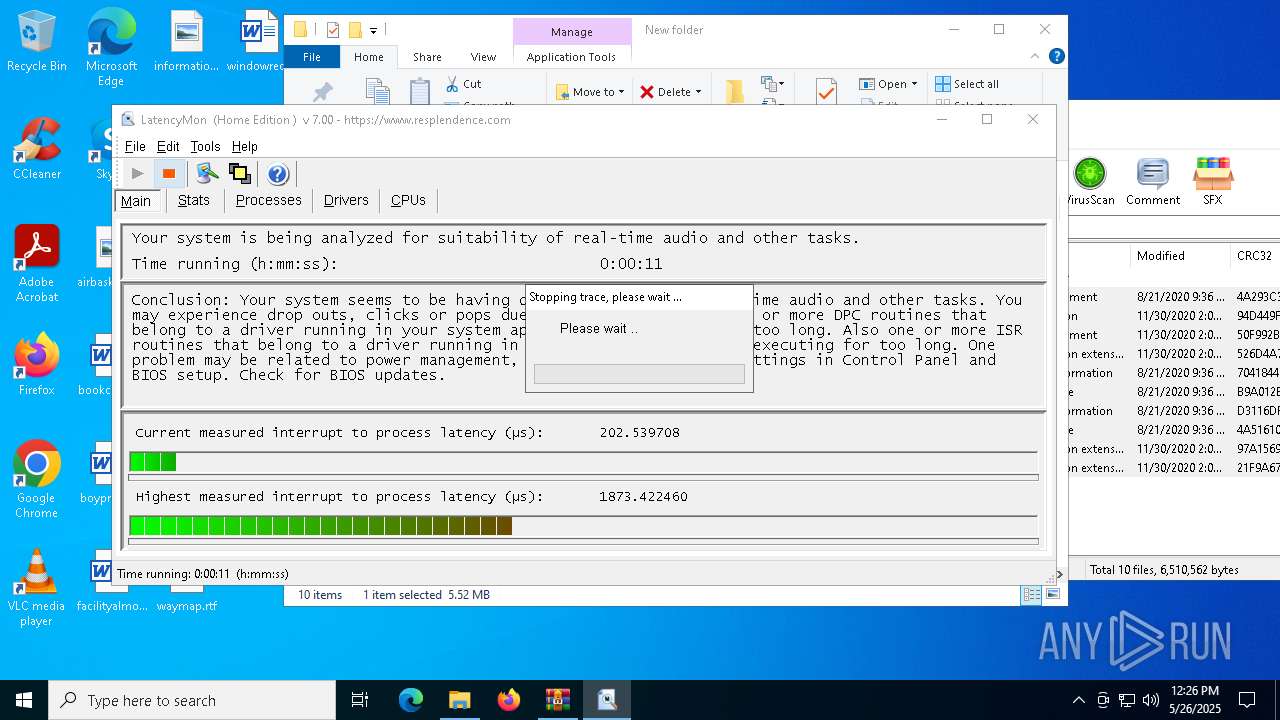Open the blue Help question mark icon
This screenshot has height=720, width=1280.
[x=278, y=174]
